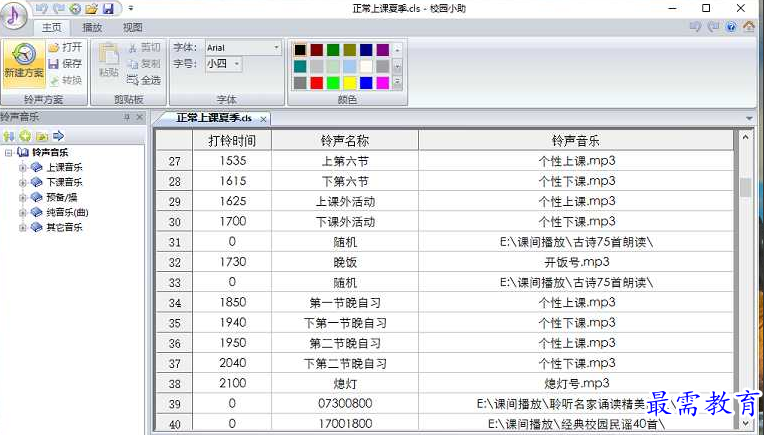Screen dimensions: 768x435
Task: Select the olive color swatch
Action: 350,49
